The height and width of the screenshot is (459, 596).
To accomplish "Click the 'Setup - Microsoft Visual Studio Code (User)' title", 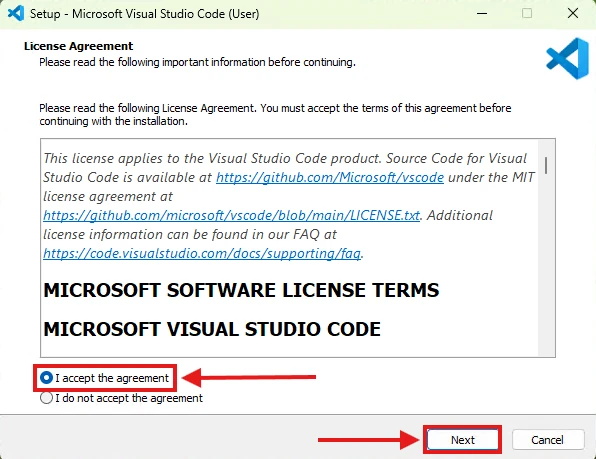I will 144,14.
